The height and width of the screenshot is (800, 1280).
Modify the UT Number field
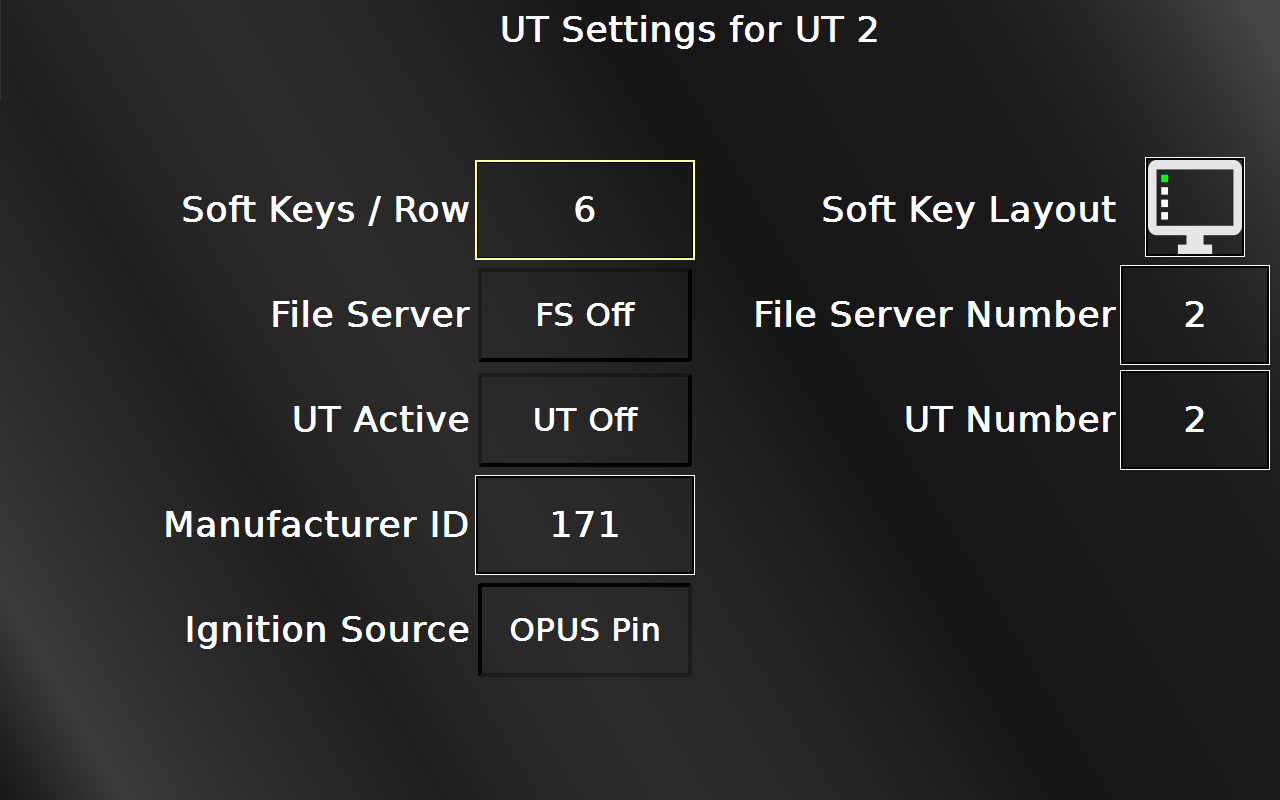1194,419
